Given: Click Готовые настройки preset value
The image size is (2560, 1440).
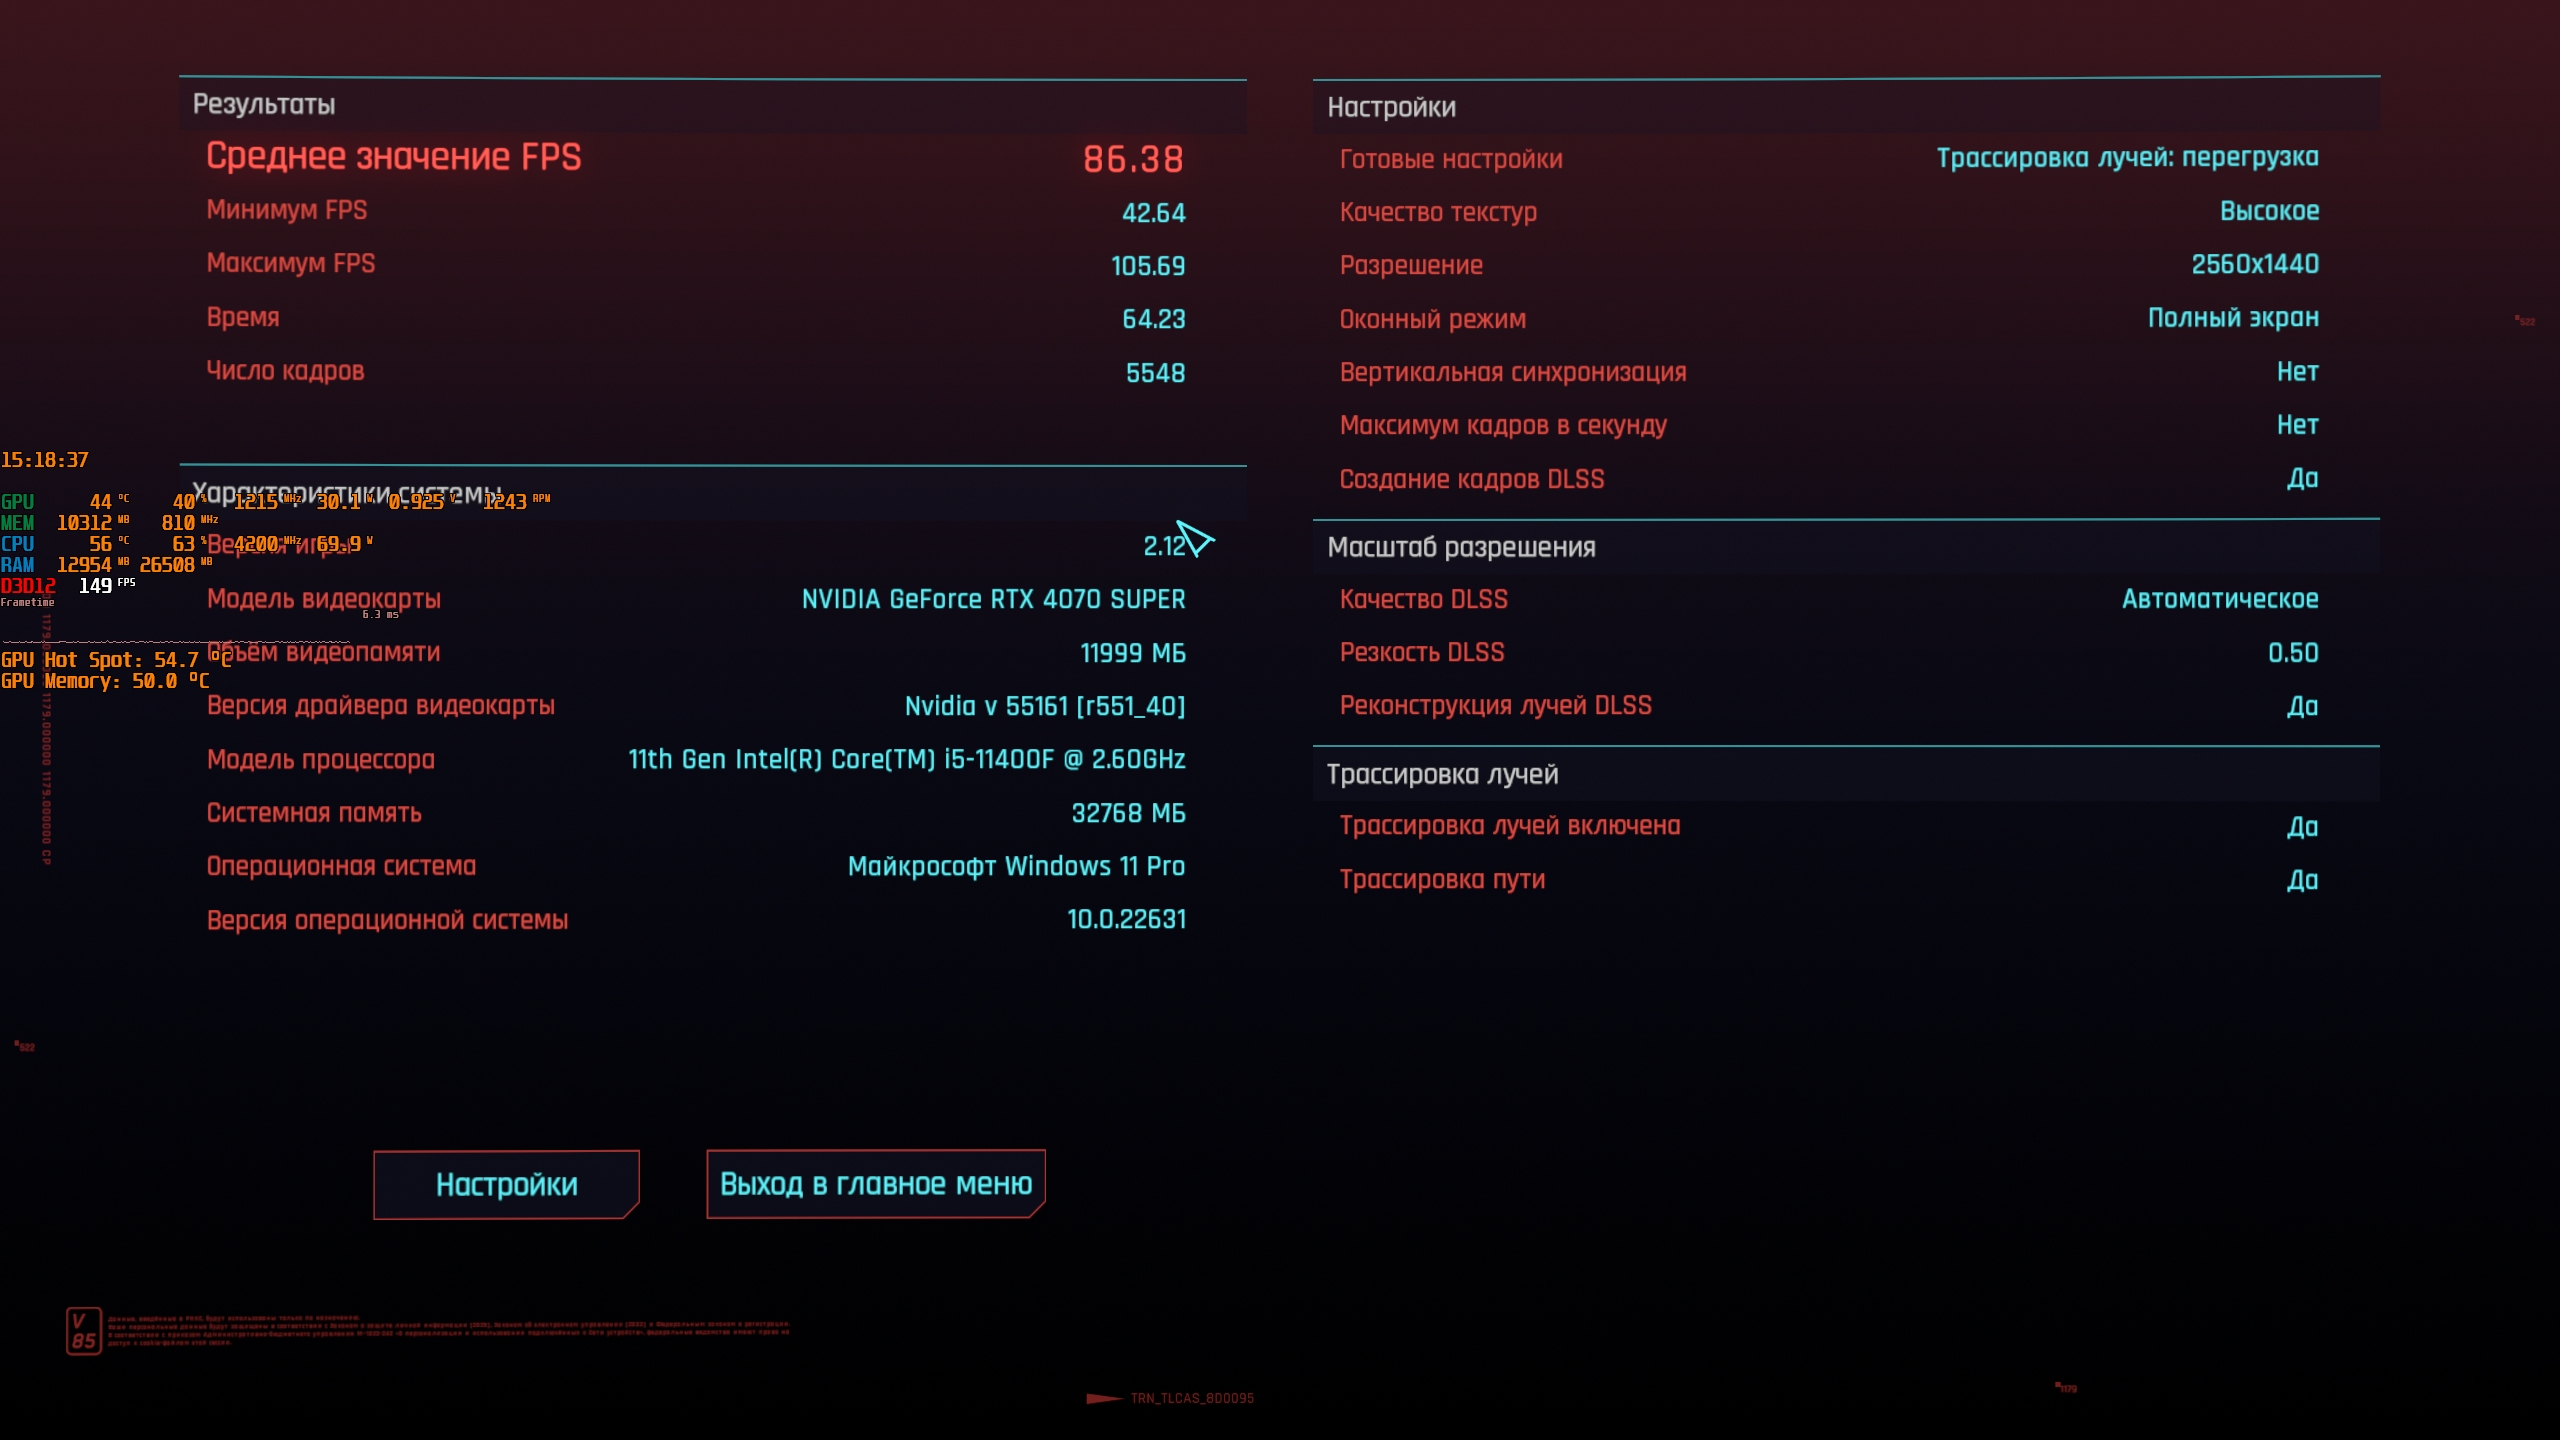Looking at the screenshot, I should (x=2127, y=158).
